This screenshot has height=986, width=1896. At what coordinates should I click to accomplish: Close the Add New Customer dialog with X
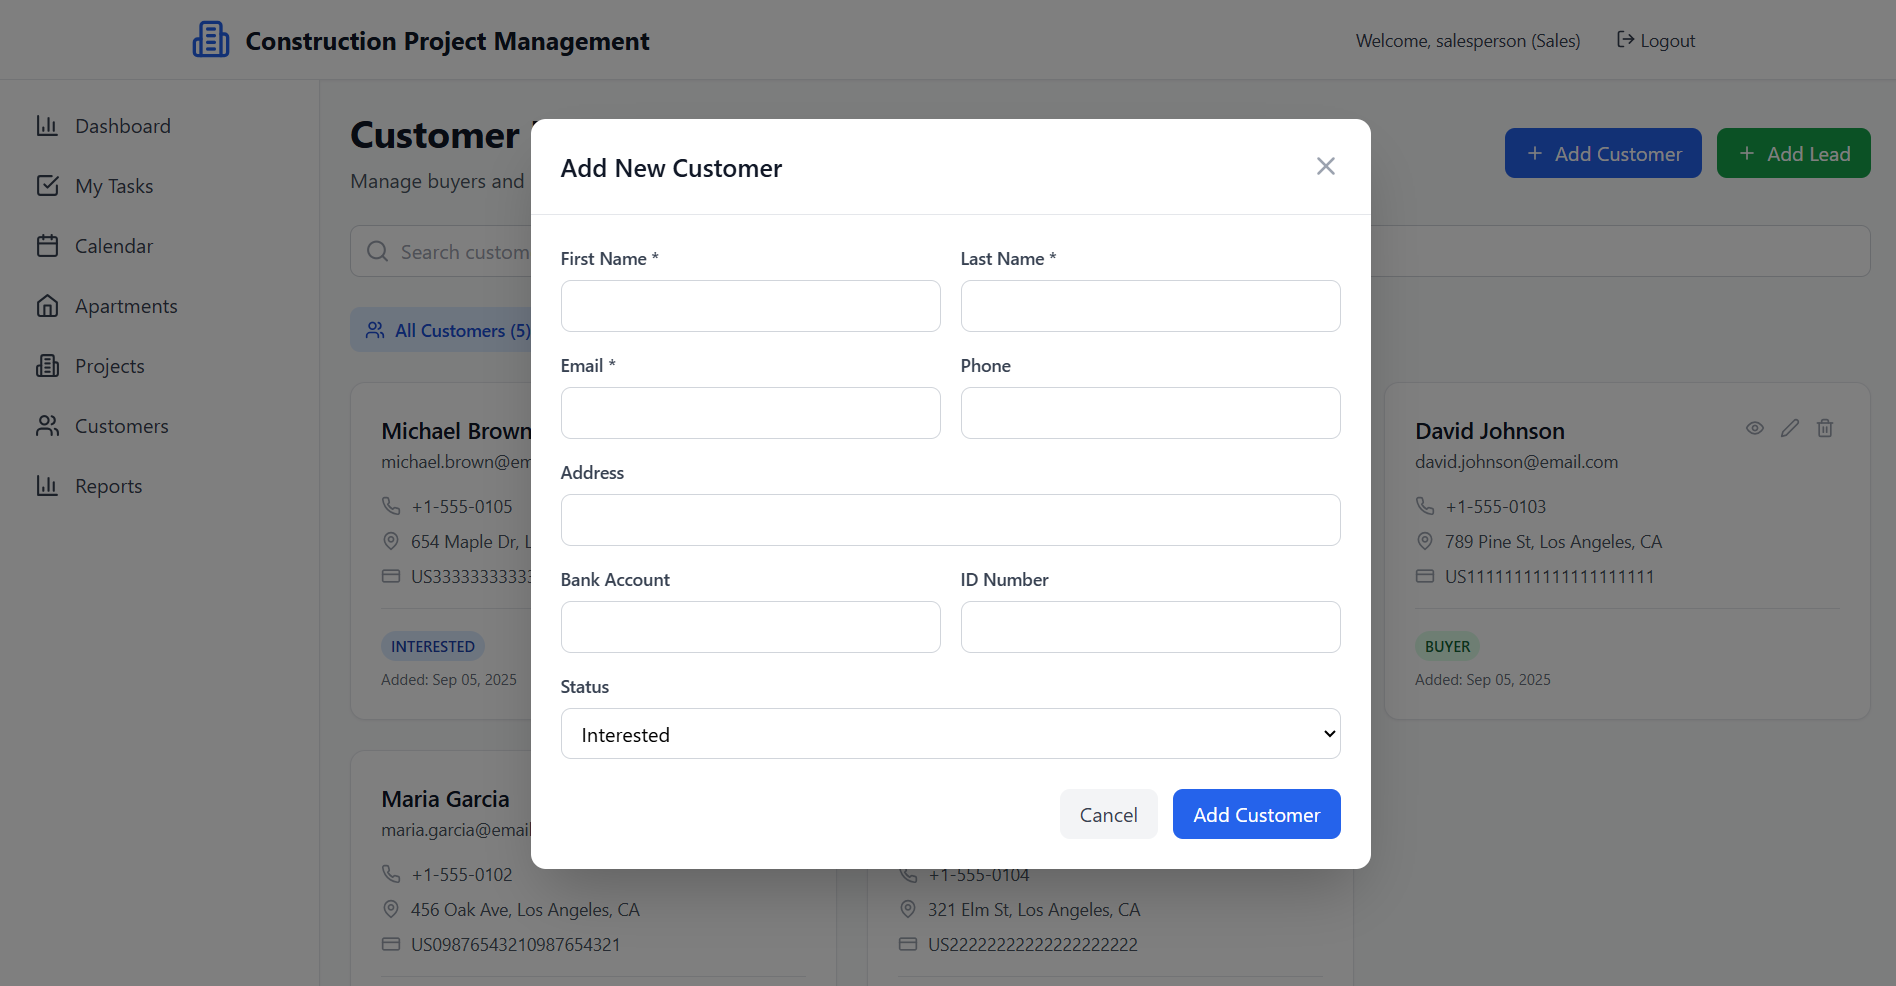pyautogui.click(x=1326, y=166)
